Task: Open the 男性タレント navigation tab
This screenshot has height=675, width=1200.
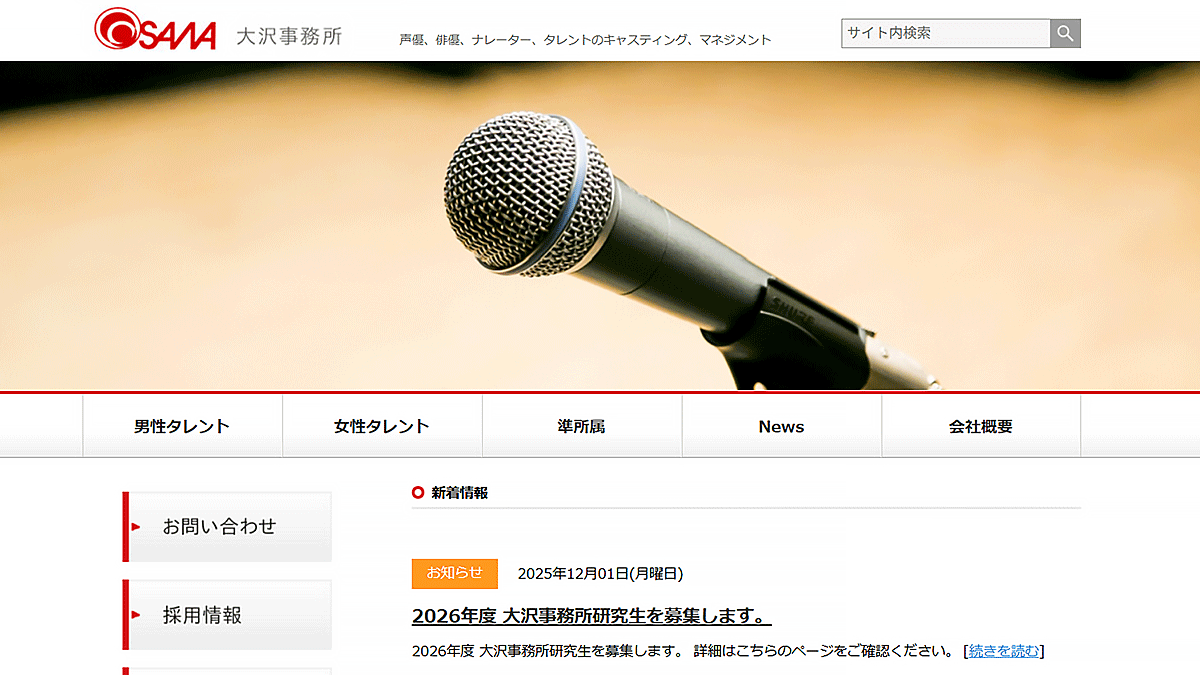Action: 182,426
